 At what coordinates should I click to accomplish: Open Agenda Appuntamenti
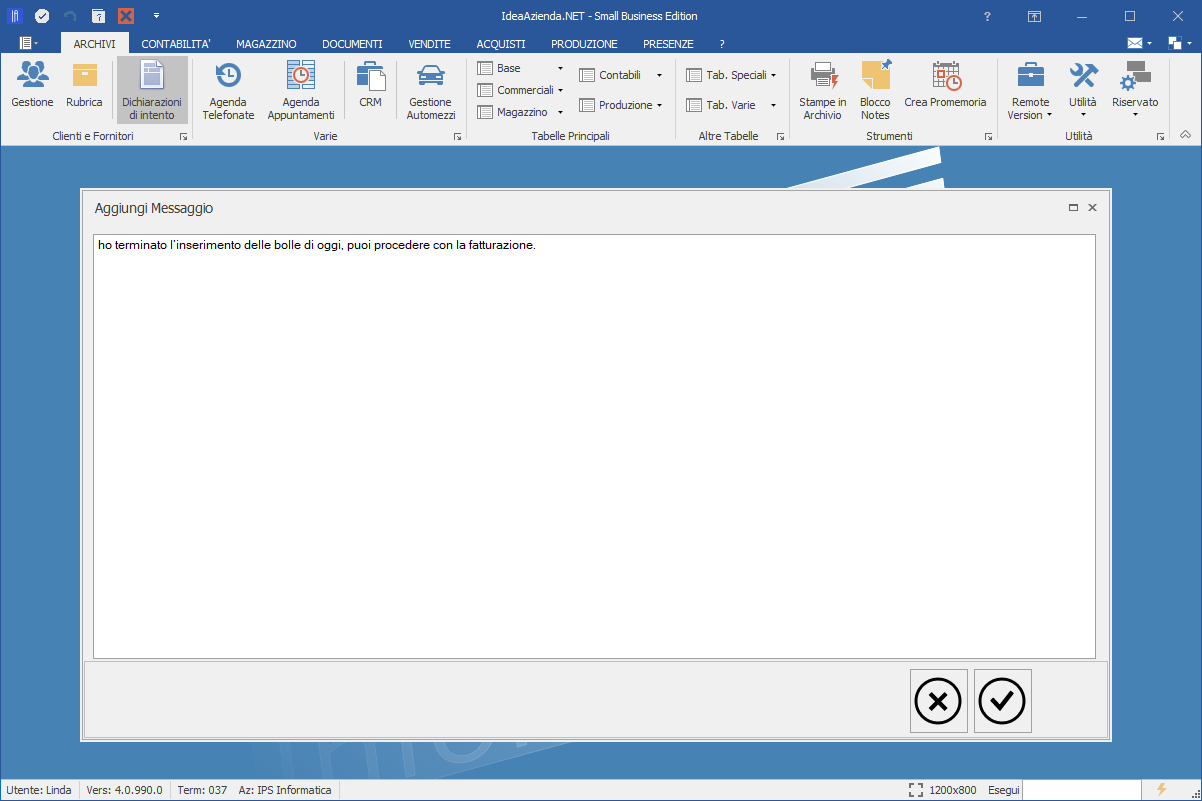coord(301,90)
